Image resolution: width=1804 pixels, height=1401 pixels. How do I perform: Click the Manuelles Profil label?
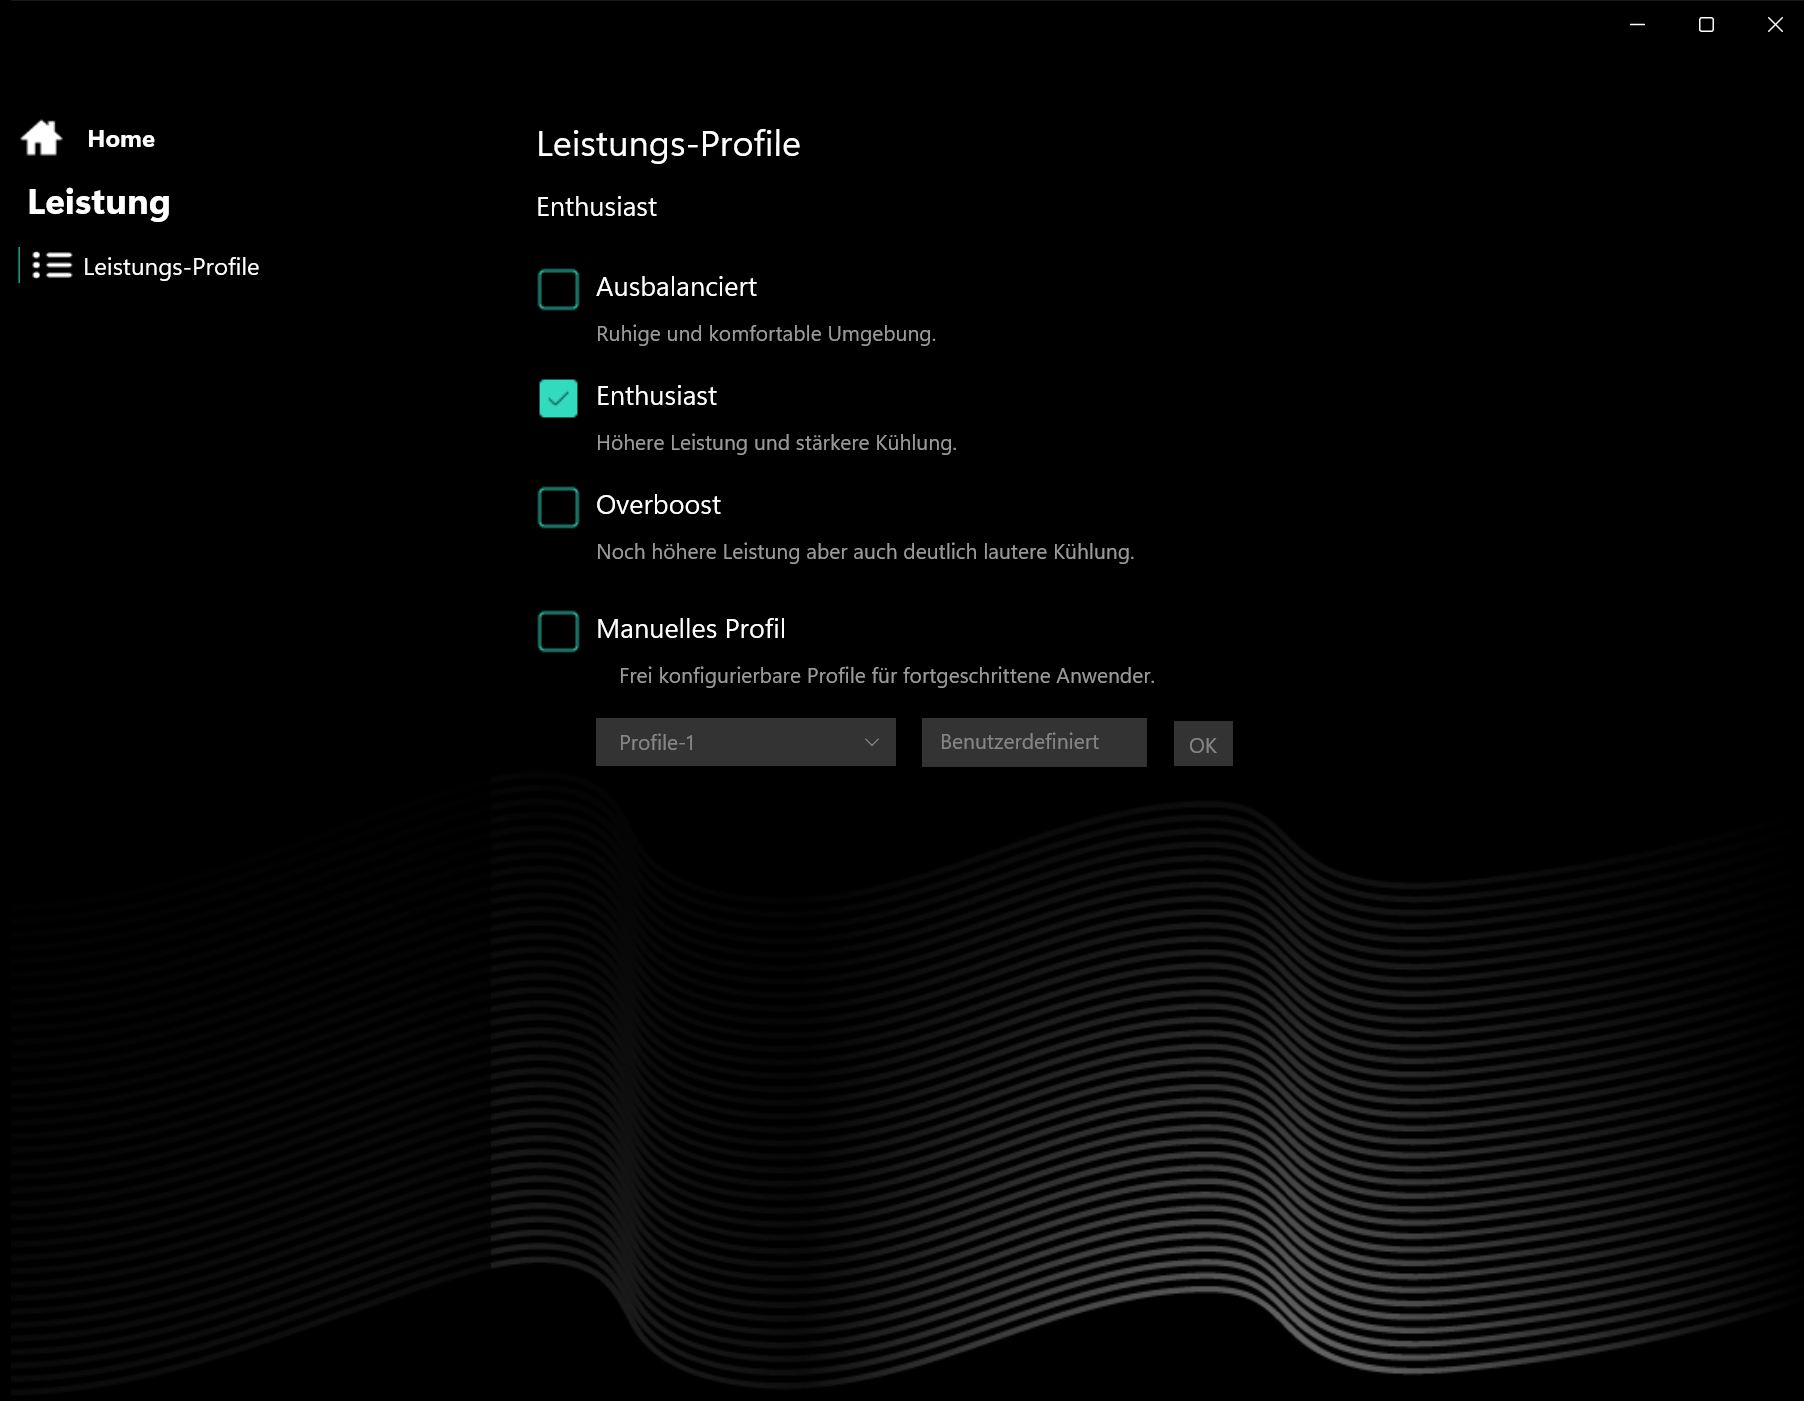click(x=691, y=629)
